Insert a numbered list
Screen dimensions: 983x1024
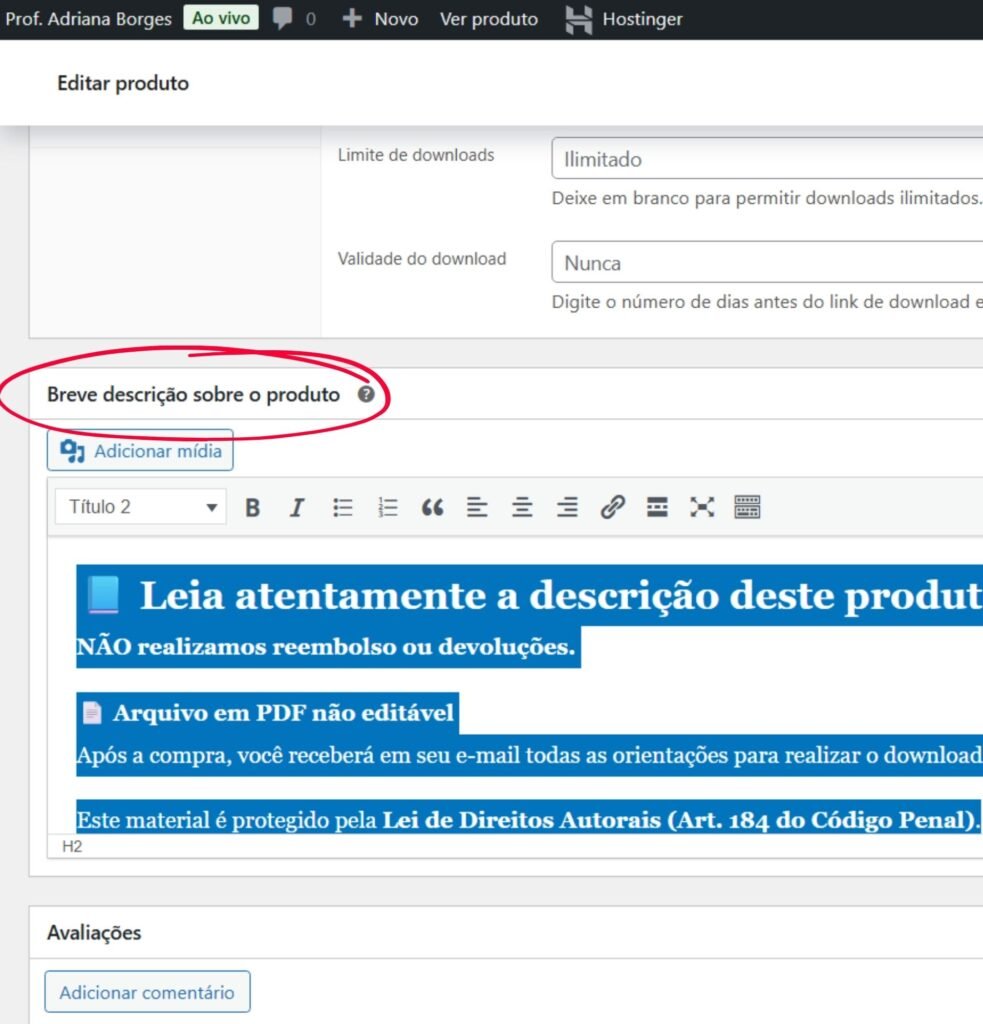tap(388, 507)
